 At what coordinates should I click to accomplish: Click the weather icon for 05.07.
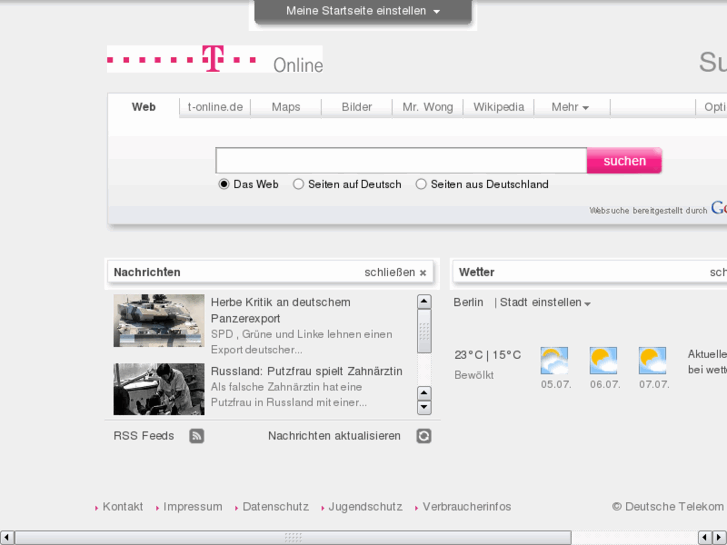tap(555, 360)
